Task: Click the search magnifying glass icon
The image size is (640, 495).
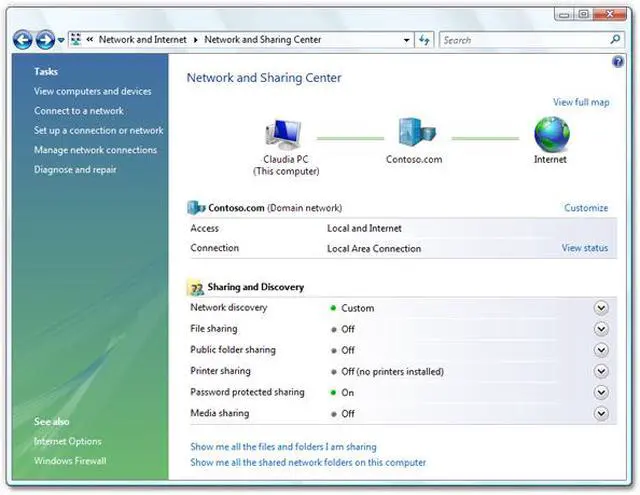Action: pos(615,40)
